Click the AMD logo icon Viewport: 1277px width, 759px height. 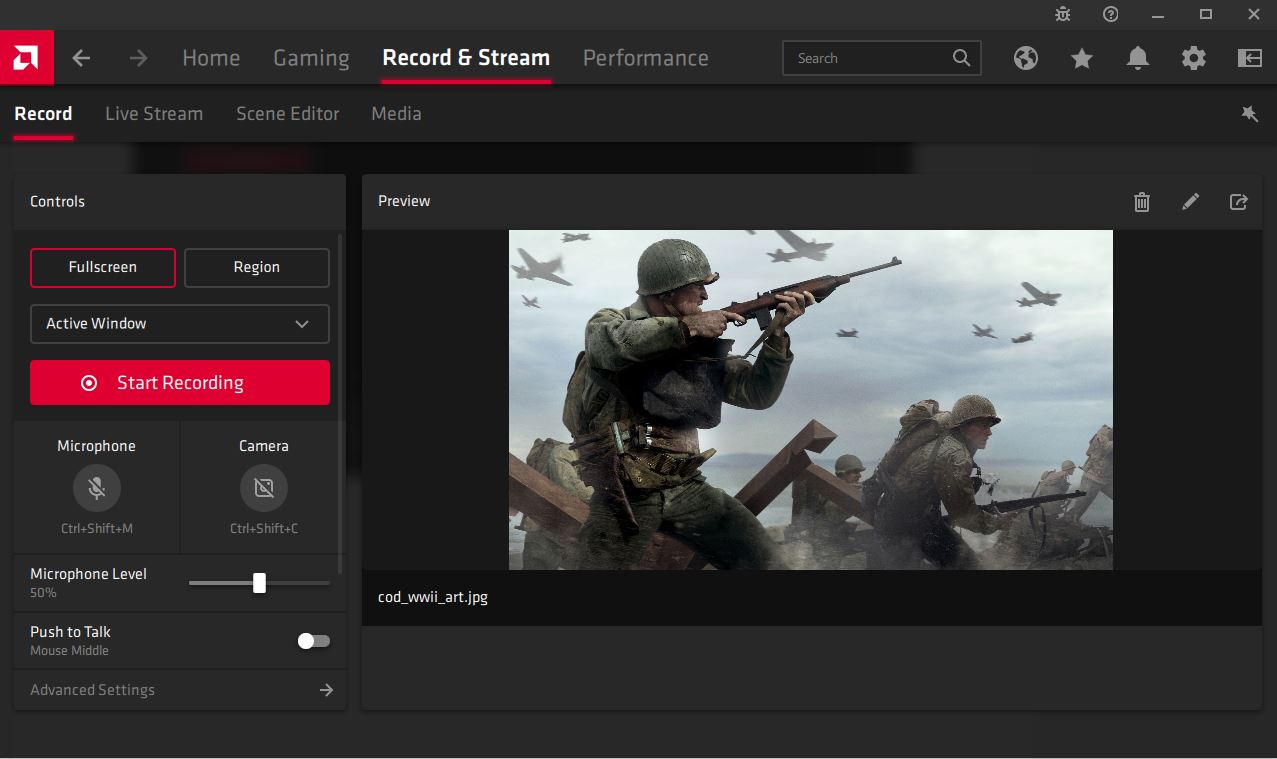pos(26,58)
